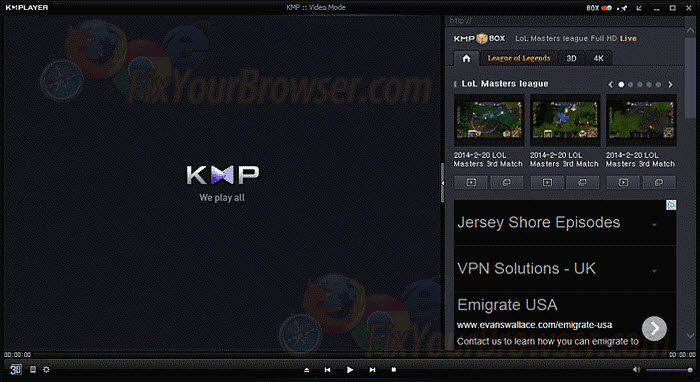
Task: Open second match in new window icon
Action: [x=582, y=182]
